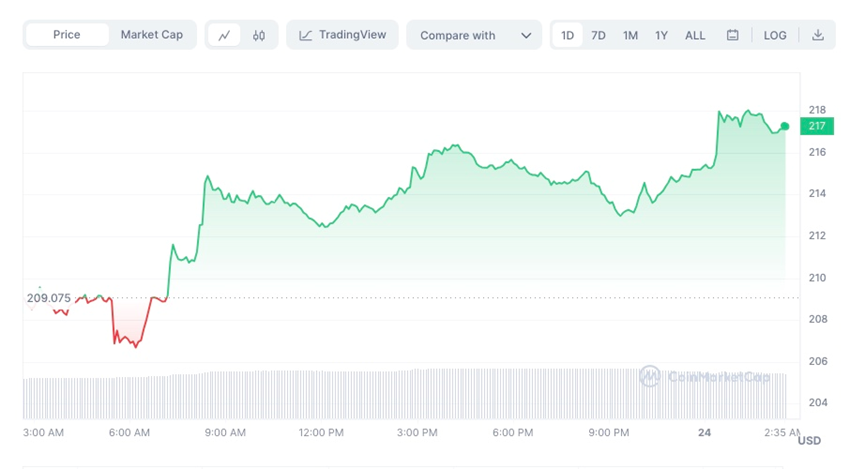
Task: Expand the Compare with chevron arrow
Action: (526, 35)
